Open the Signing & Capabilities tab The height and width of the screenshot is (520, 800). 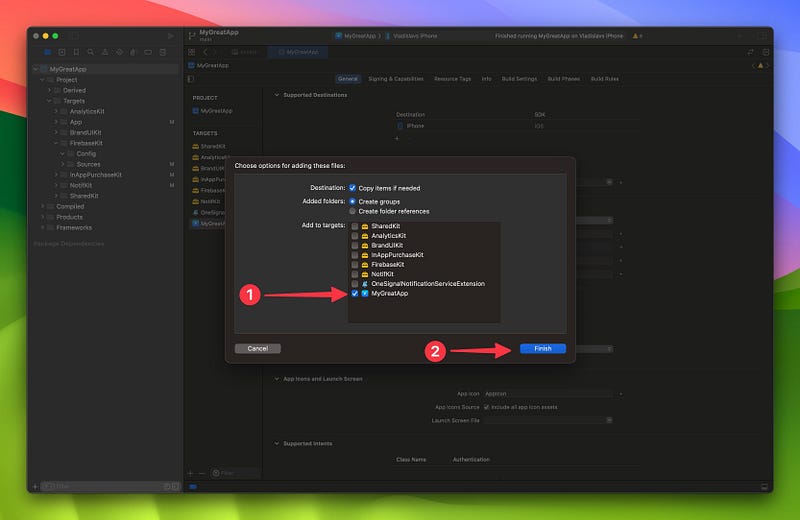396,79
